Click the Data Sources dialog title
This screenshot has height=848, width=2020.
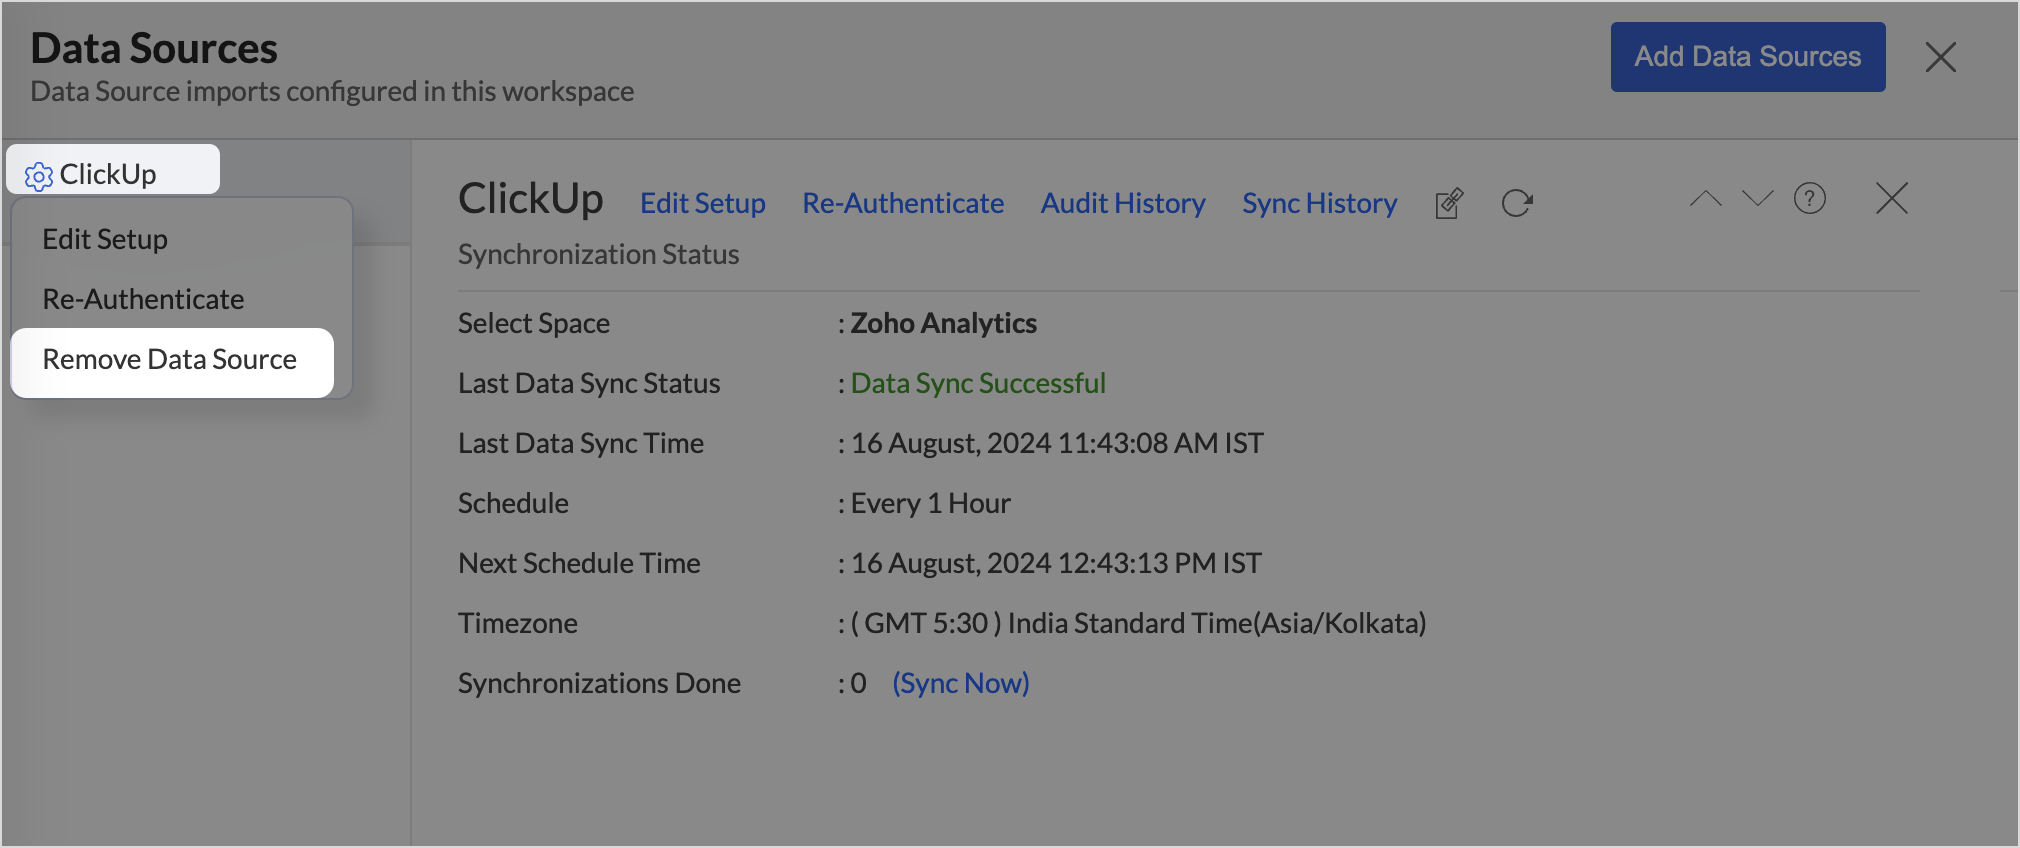[154, 48]
